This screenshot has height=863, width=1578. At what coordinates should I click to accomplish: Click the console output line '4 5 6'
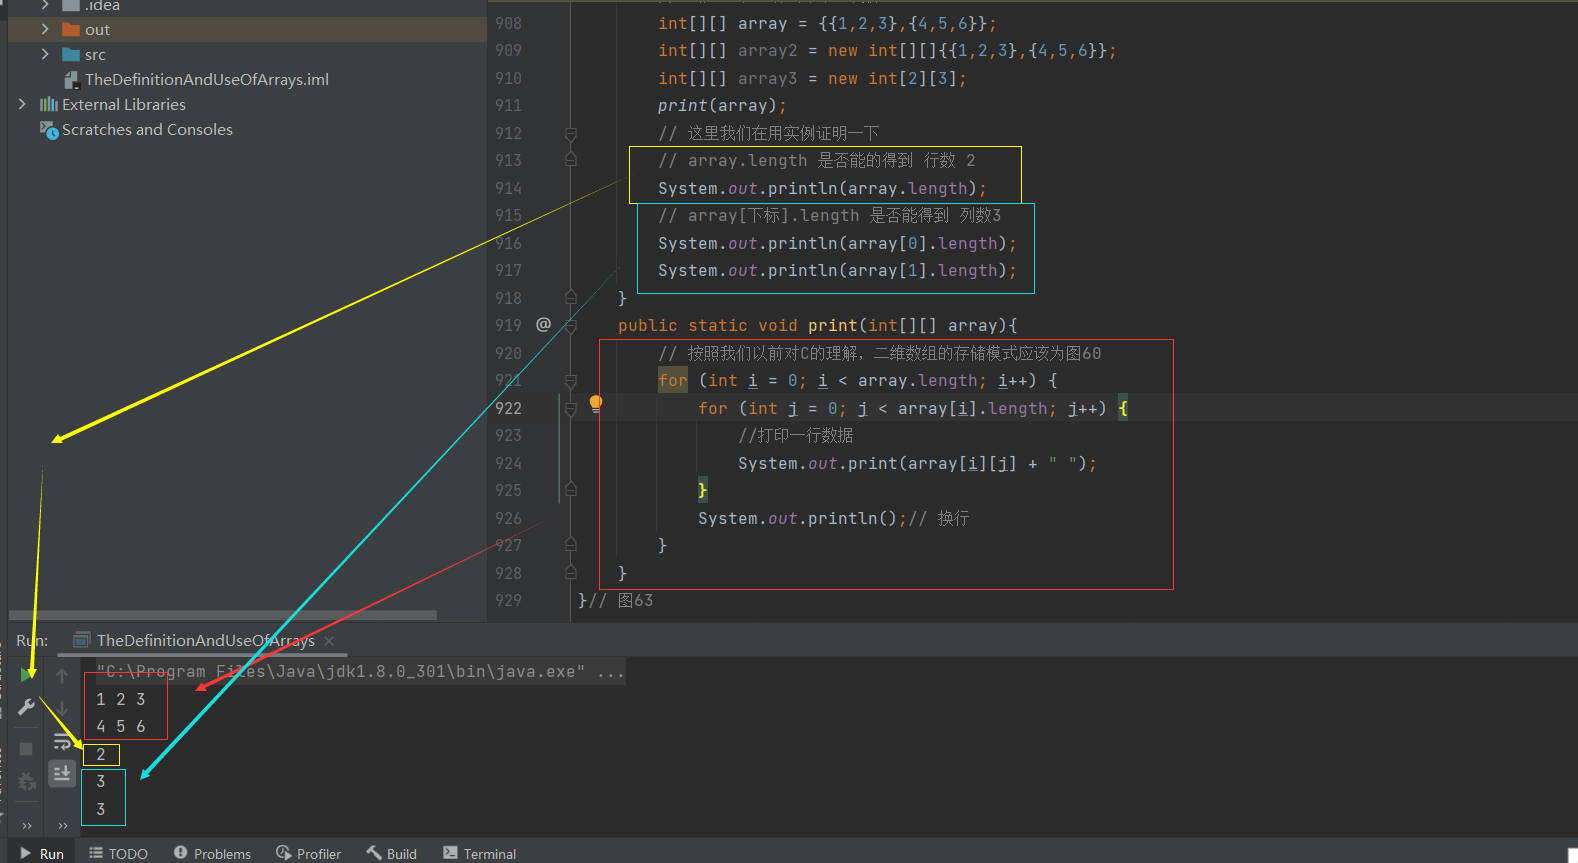click(121, 726)
